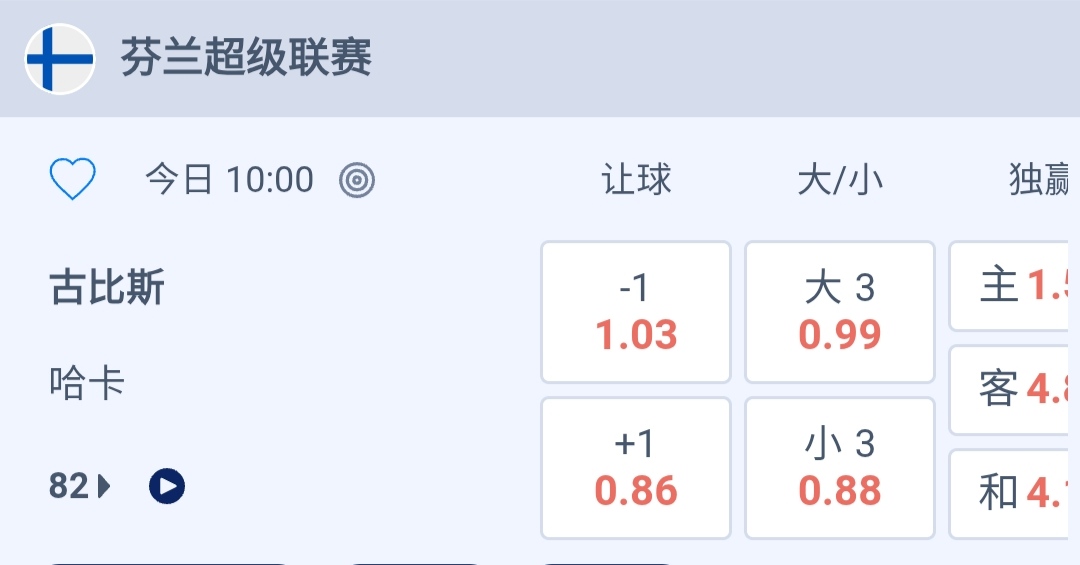1080x565 pixels.
Task: Pick handicap +1 at odds 0.86
Action: (x=636, y=468)
